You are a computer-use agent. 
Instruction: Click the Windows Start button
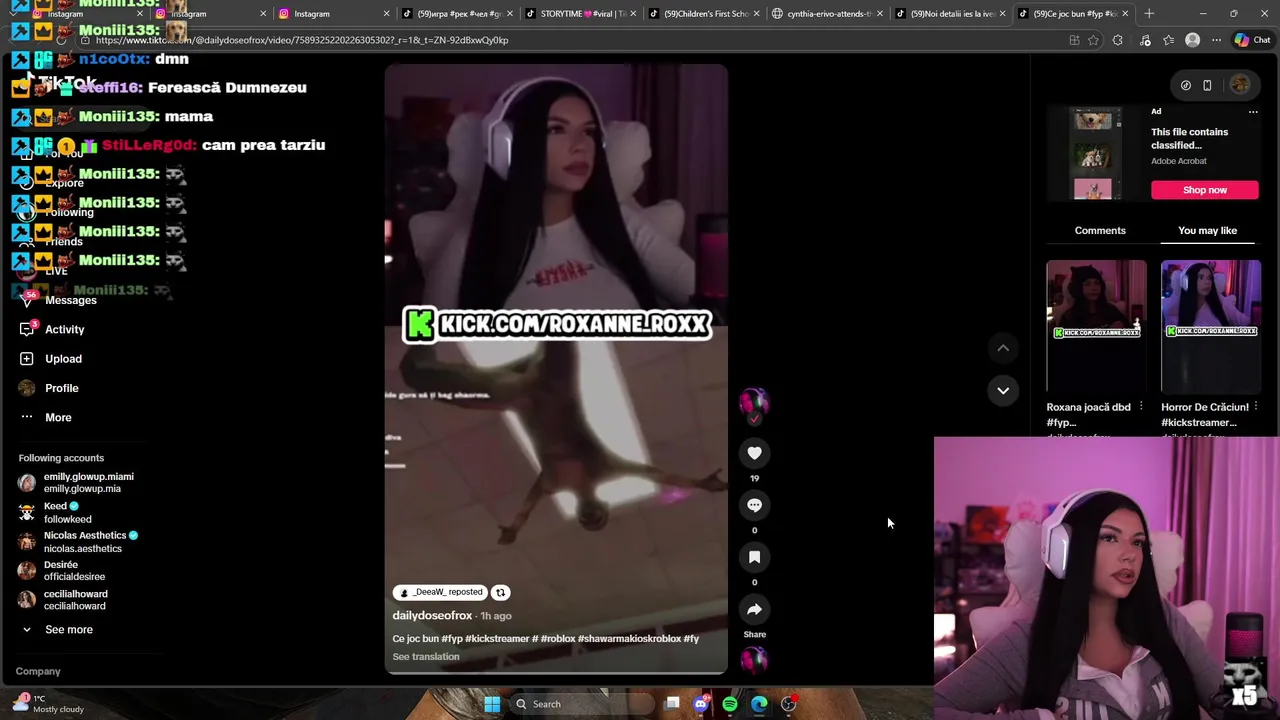coord(492,704)
